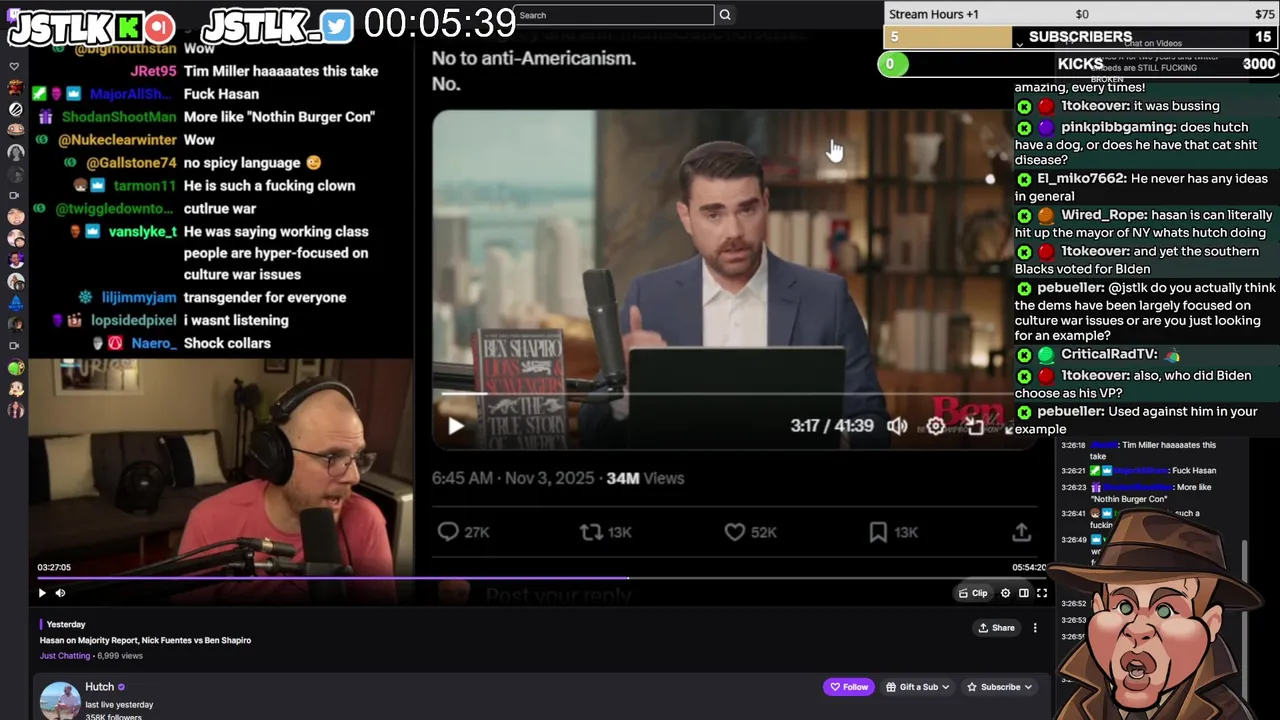Enter fullscreen in the Twitch player
The width and height of the screenshot is (1280, 720).
click(x=1041, y=593)
